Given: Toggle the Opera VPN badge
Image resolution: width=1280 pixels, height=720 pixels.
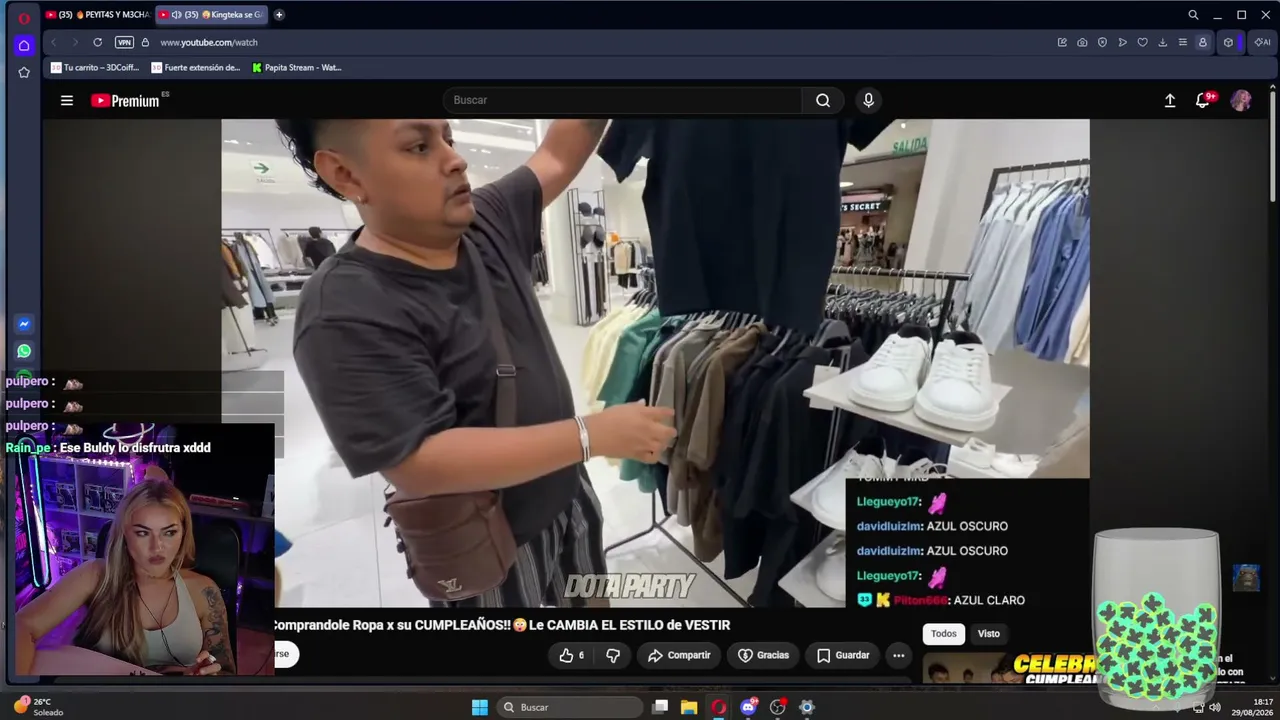Looking at the screenshot, I should [124, 42].
